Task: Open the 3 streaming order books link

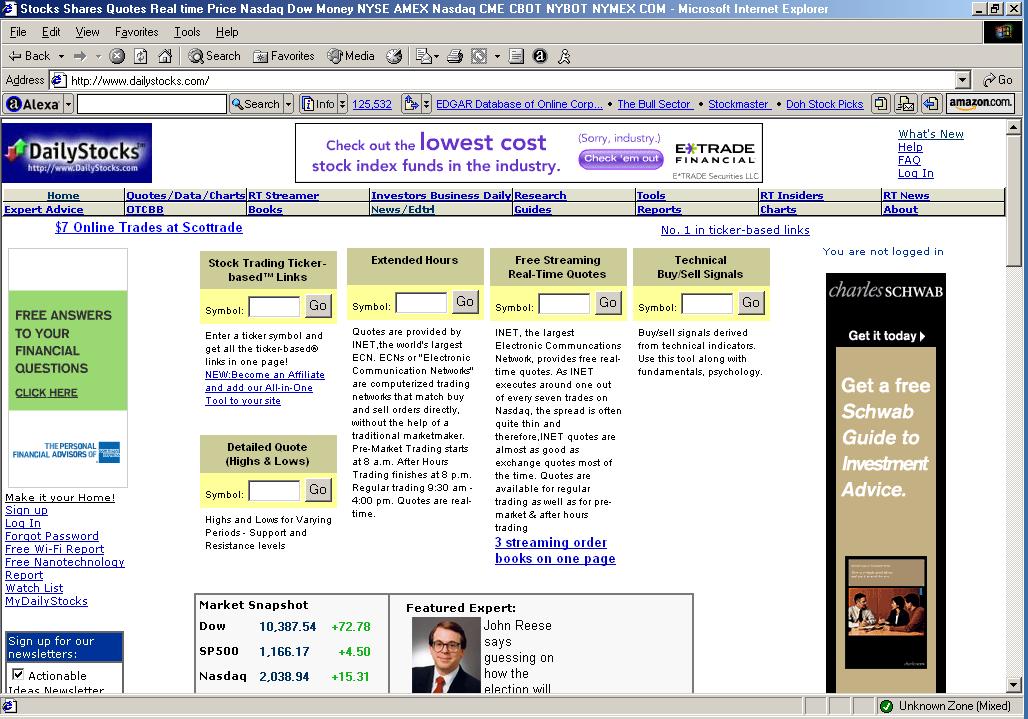Action: click(x=555, y=551)
